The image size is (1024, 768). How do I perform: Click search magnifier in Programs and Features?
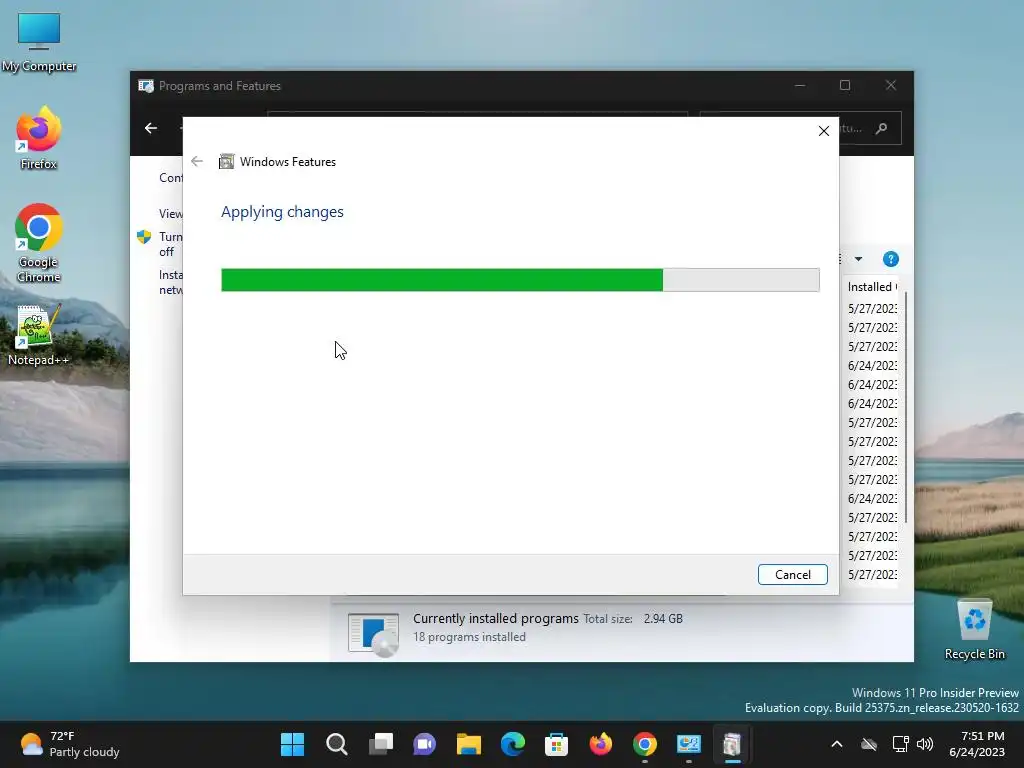[x=881, y=128]
